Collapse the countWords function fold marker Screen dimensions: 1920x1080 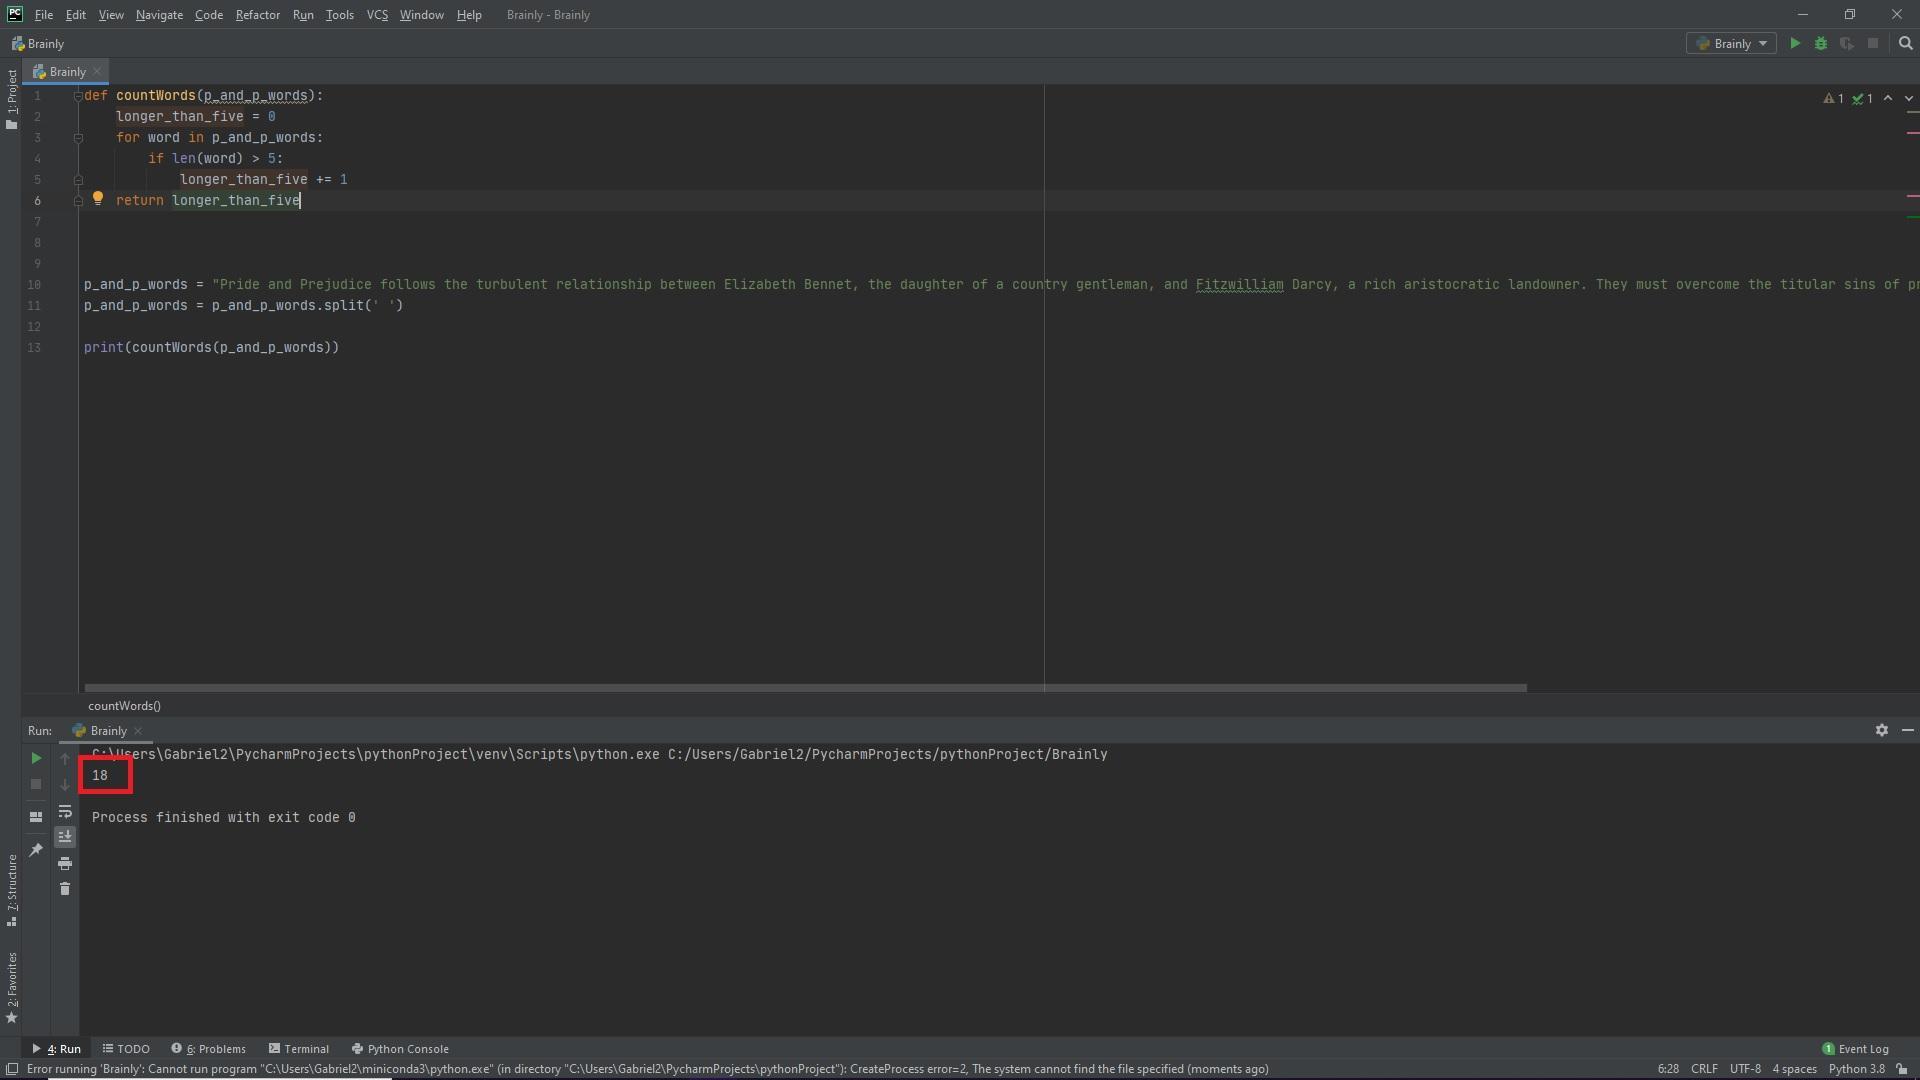click(x=78, y=96)
